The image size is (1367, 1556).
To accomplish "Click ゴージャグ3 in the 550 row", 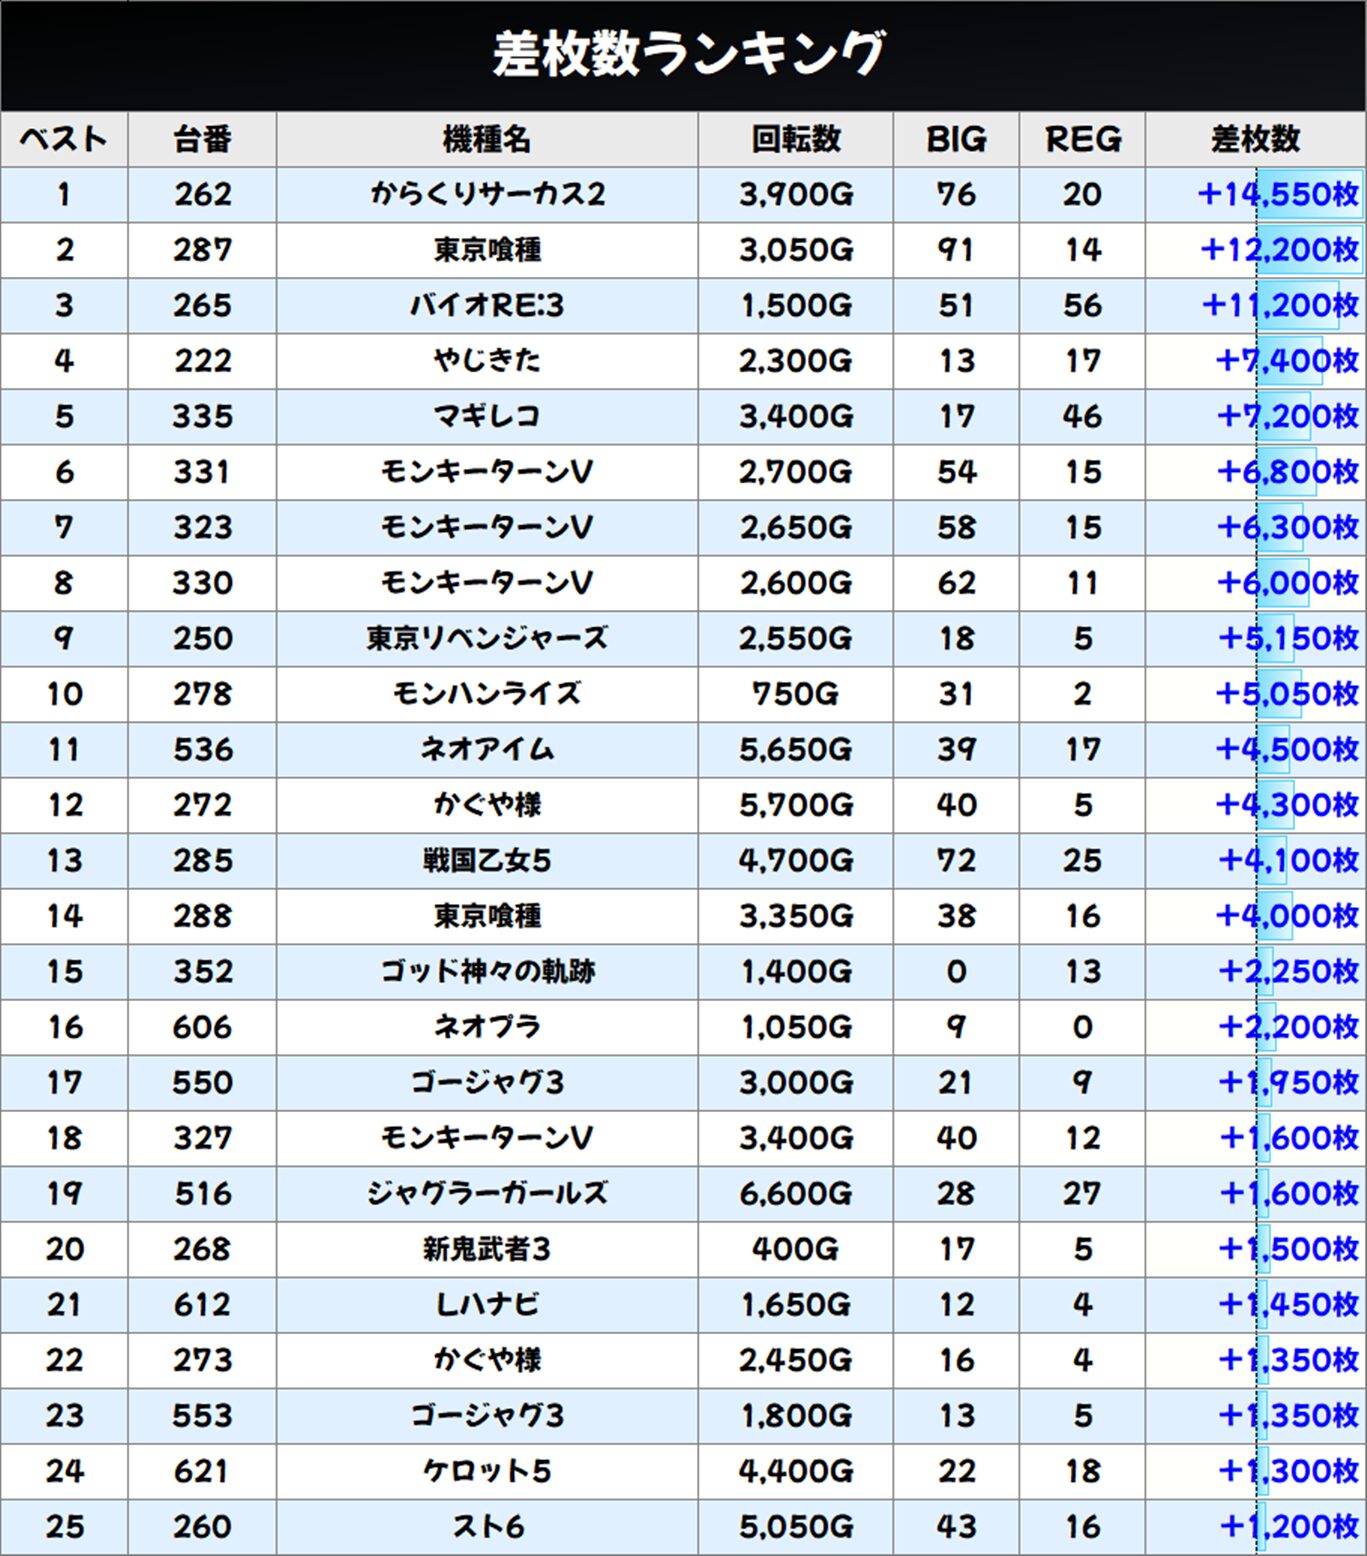I will (487, 1082).
